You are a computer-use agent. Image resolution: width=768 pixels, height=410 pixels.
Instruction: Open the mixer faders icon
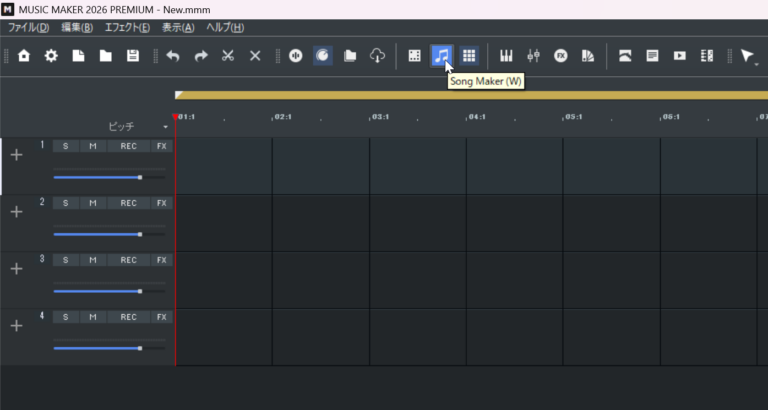(x=533, y=56)
